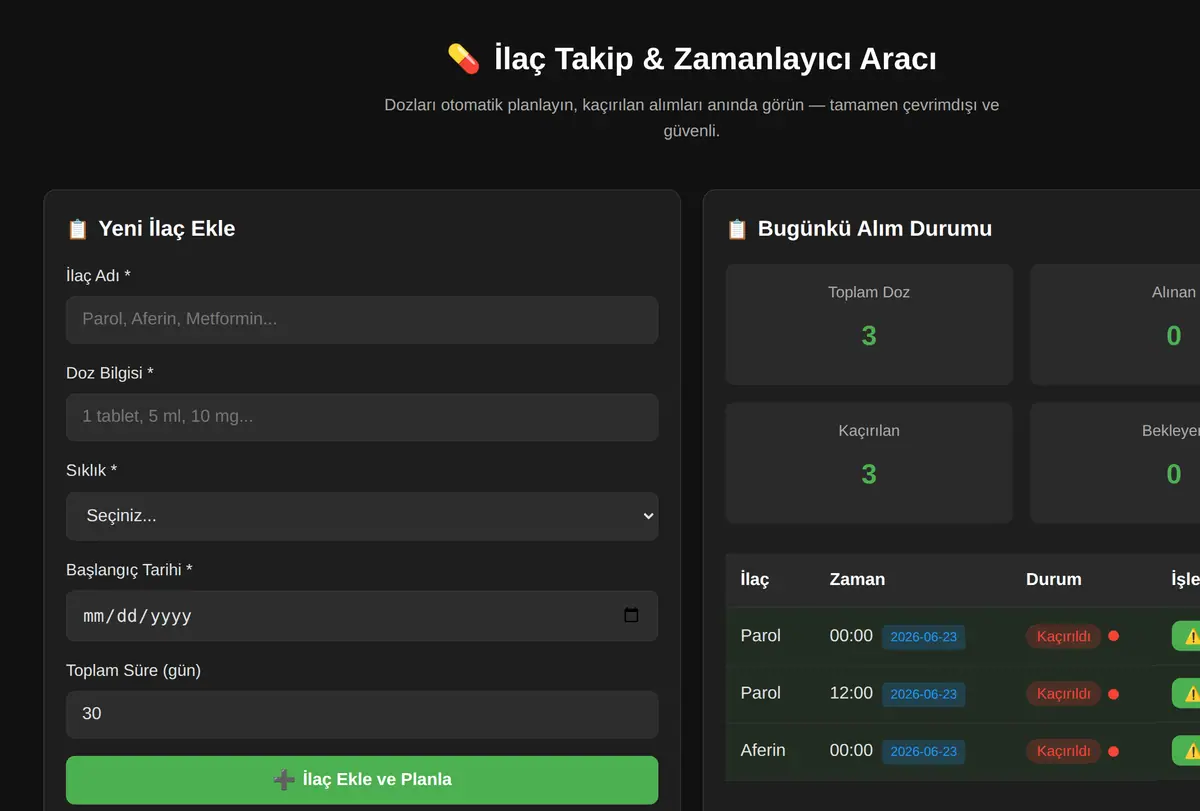
Task: Click the red dot beside Aferin's Kaçırıldı
Action: [x=1113, y=751]
